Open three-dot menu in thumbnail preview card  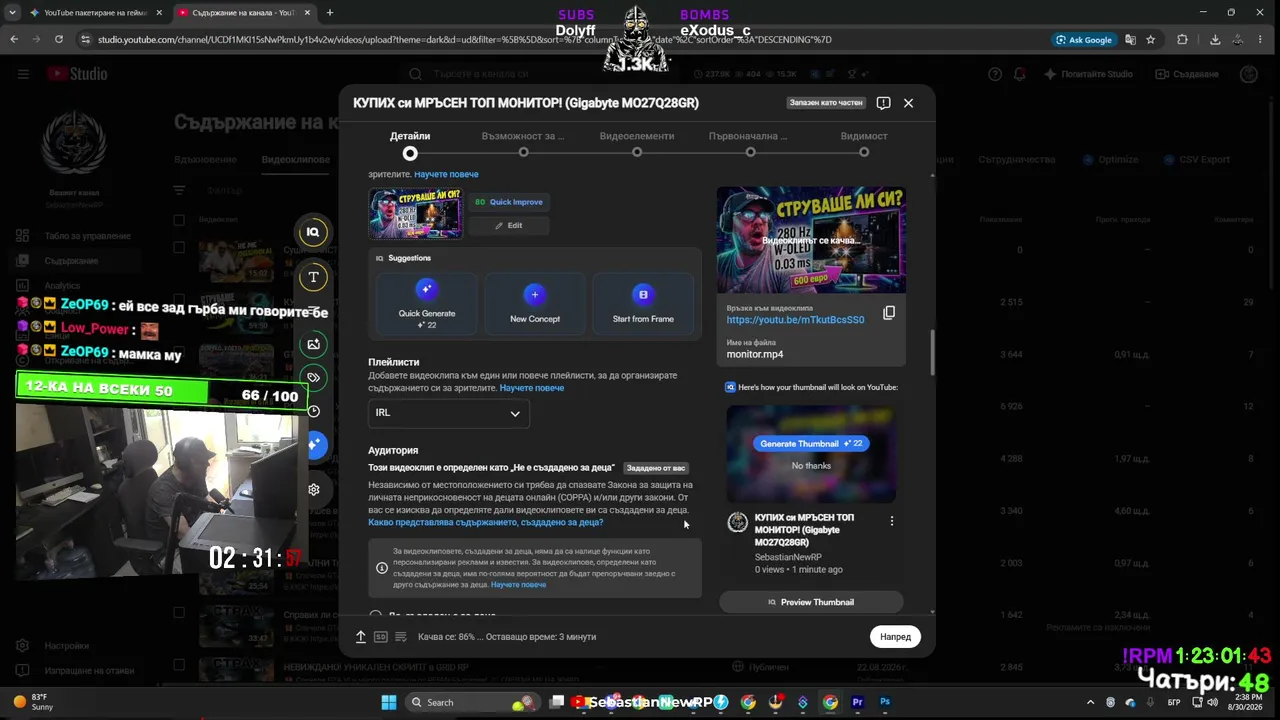click(x=891, y=521)
